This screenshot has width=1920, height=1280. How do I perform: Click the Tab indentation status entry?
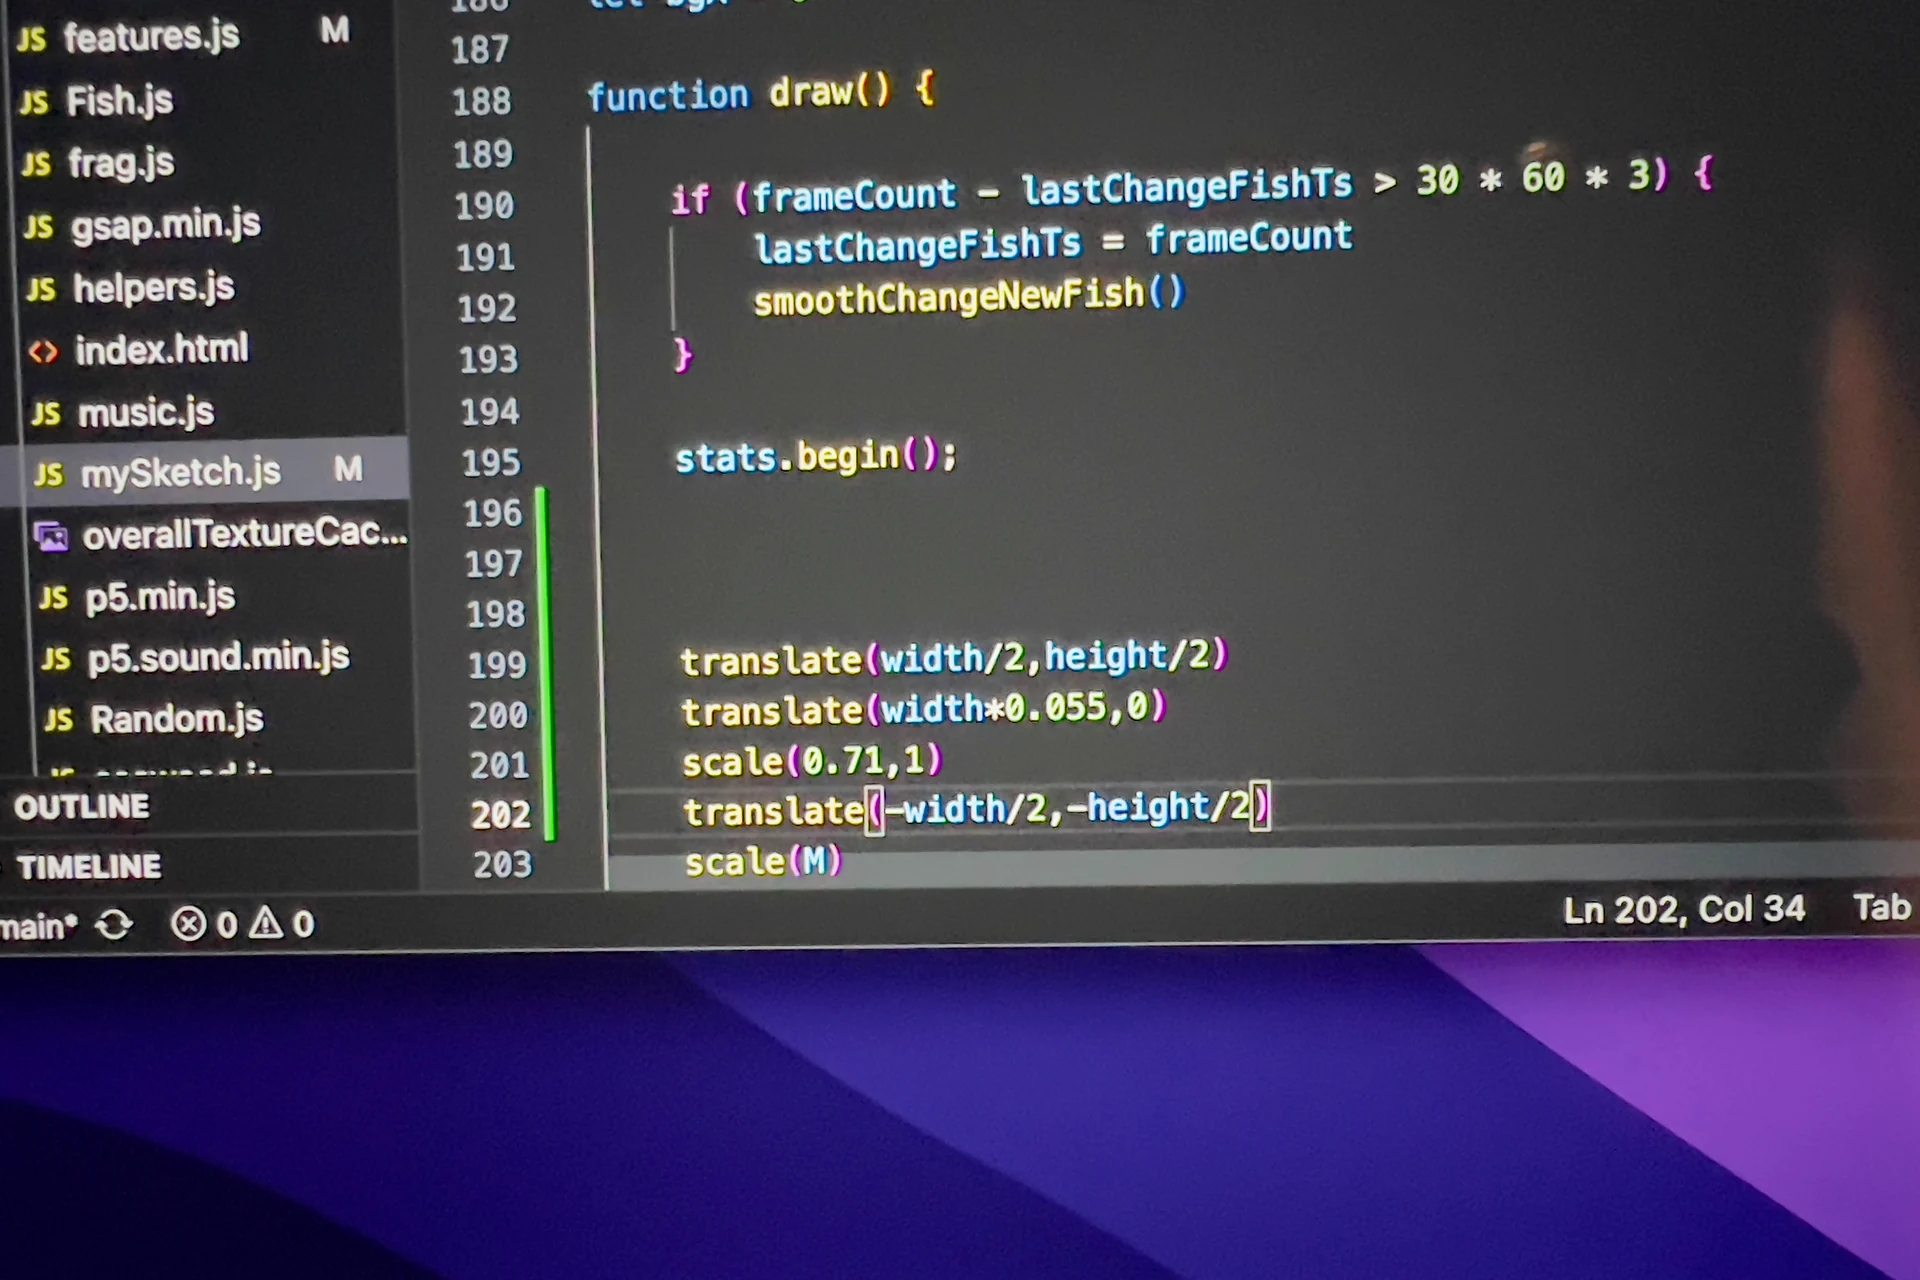point(1882,908)
